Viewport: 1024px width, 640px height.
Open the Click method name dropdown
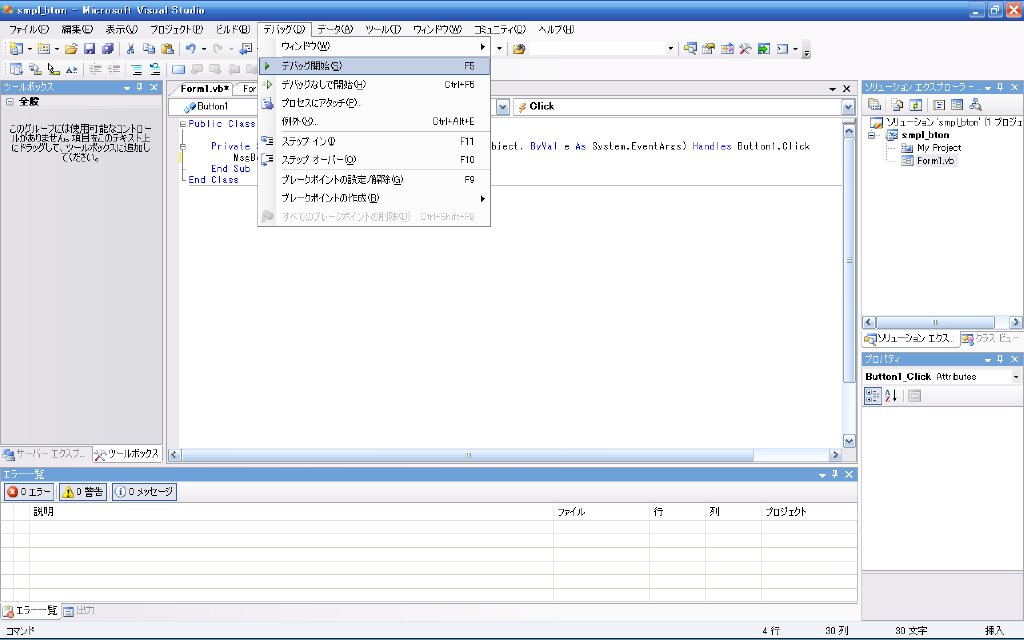click(x=848, y=106)
